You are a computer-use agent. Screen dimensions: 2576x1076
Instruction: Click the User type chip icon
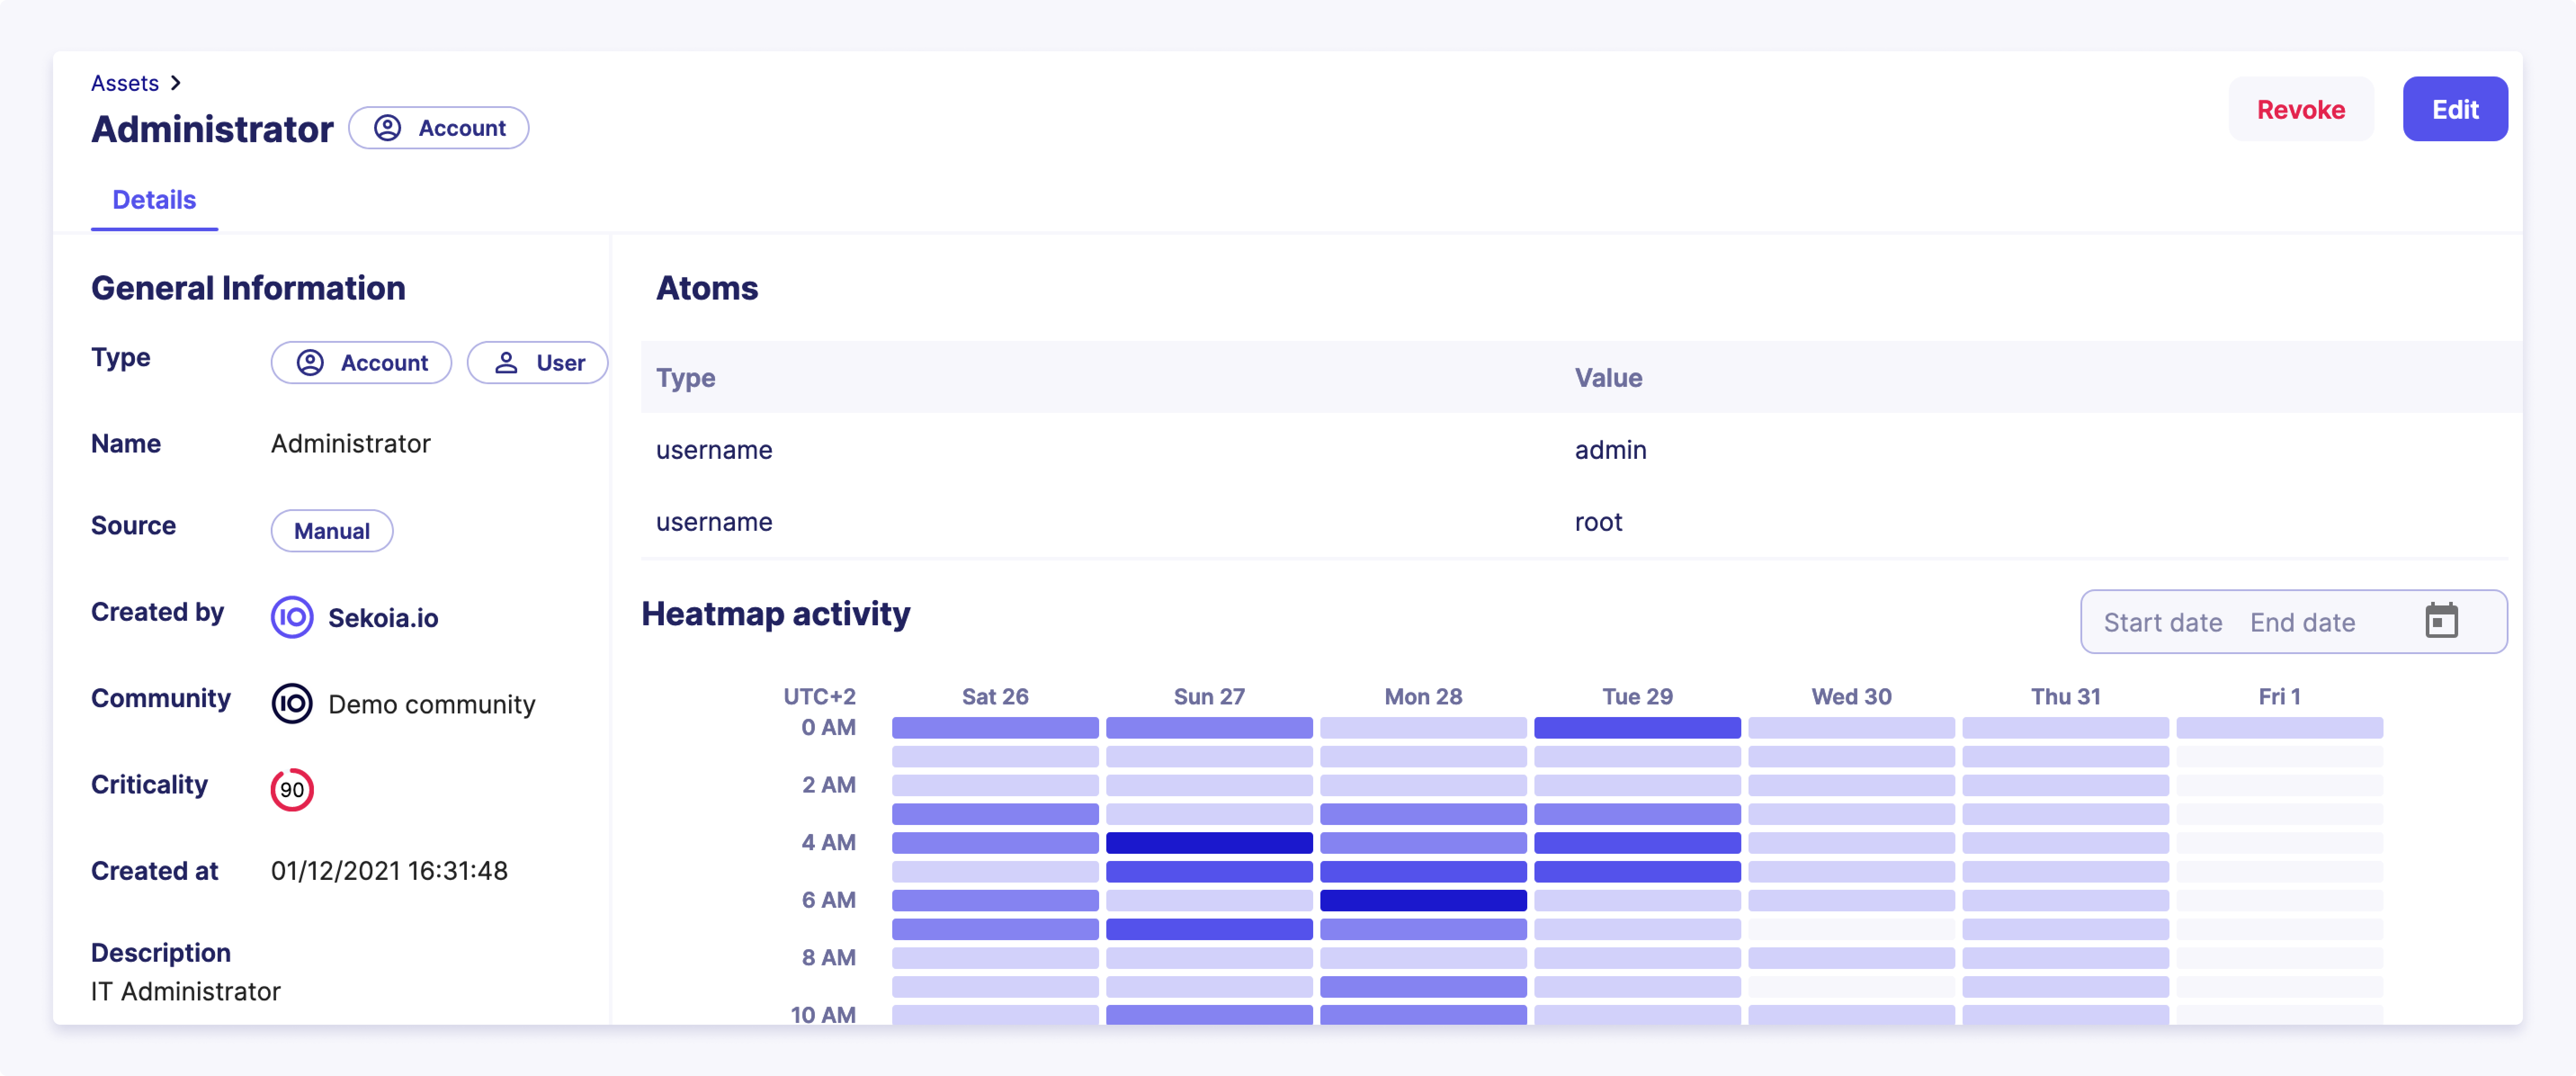tap(507, 362)
